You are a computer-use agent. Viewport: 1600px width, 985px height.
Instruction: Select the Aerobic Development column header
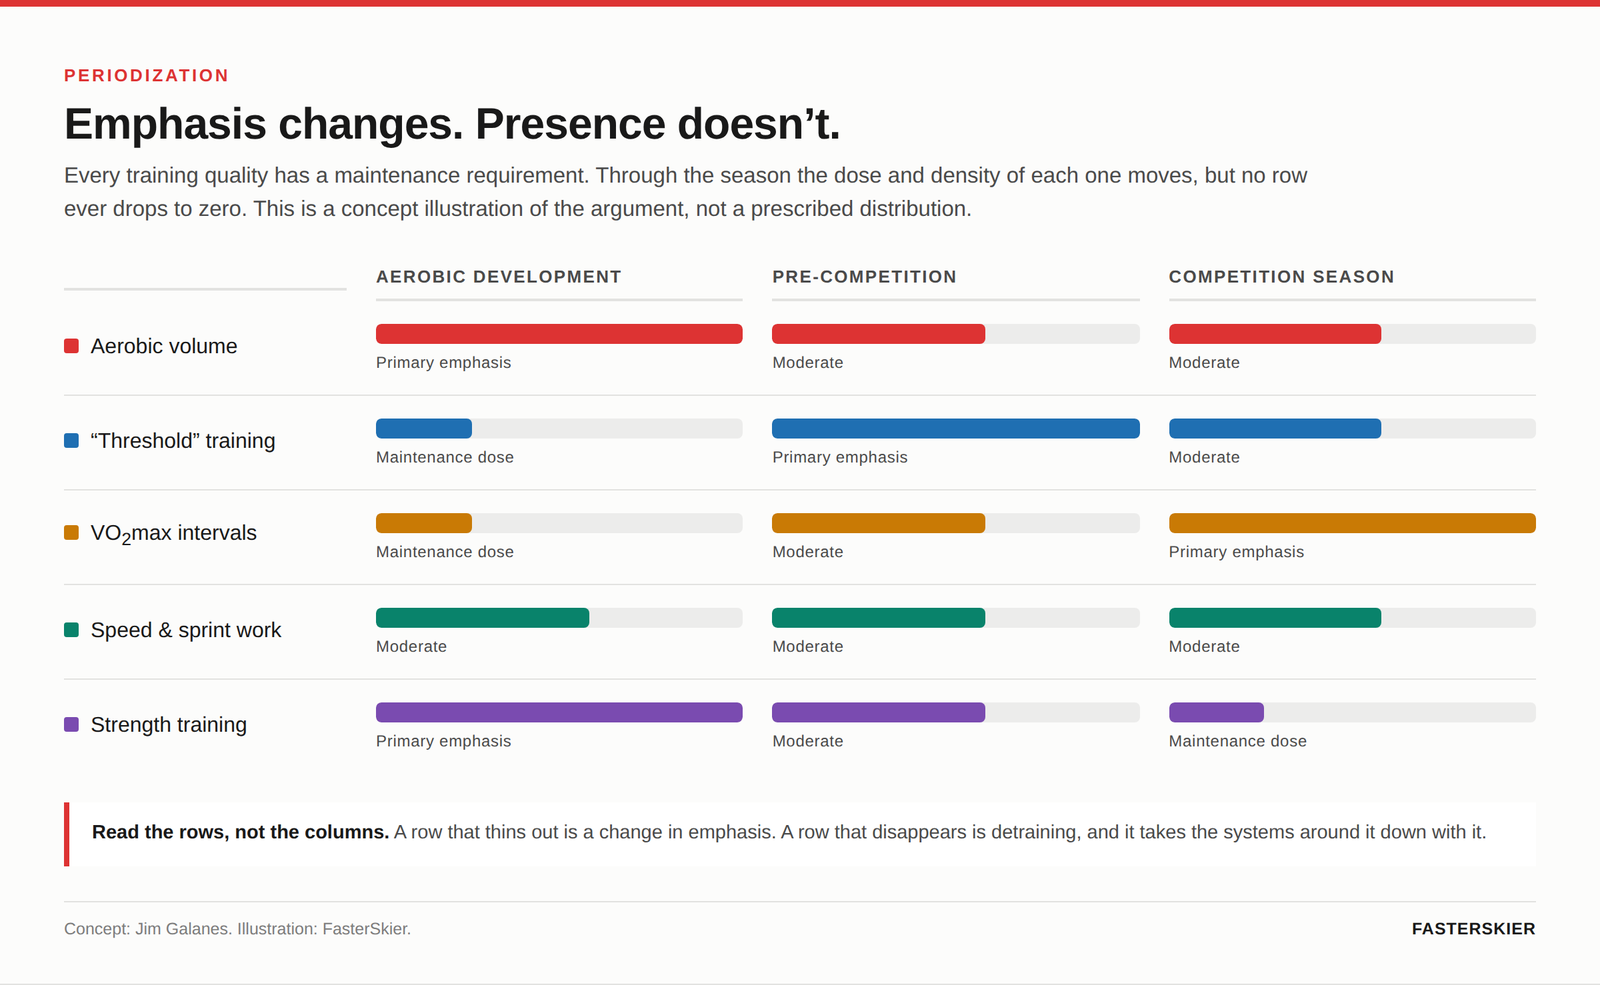tap(498, 277)
